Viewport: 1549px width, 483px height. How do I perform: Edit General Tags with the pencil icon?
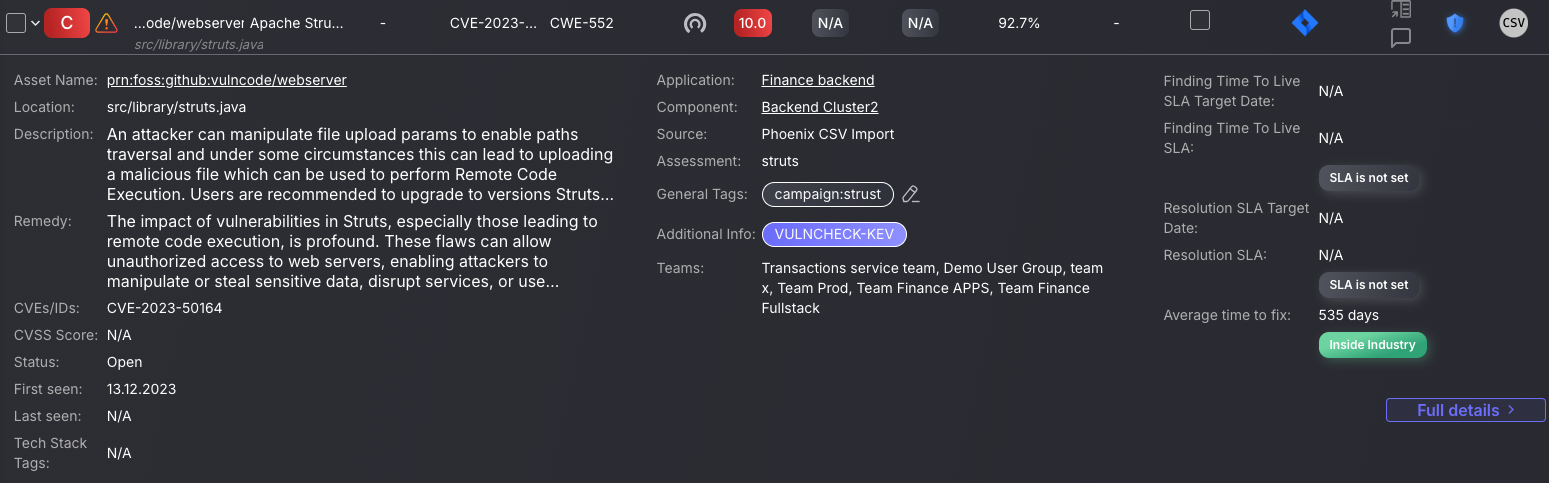910,194
